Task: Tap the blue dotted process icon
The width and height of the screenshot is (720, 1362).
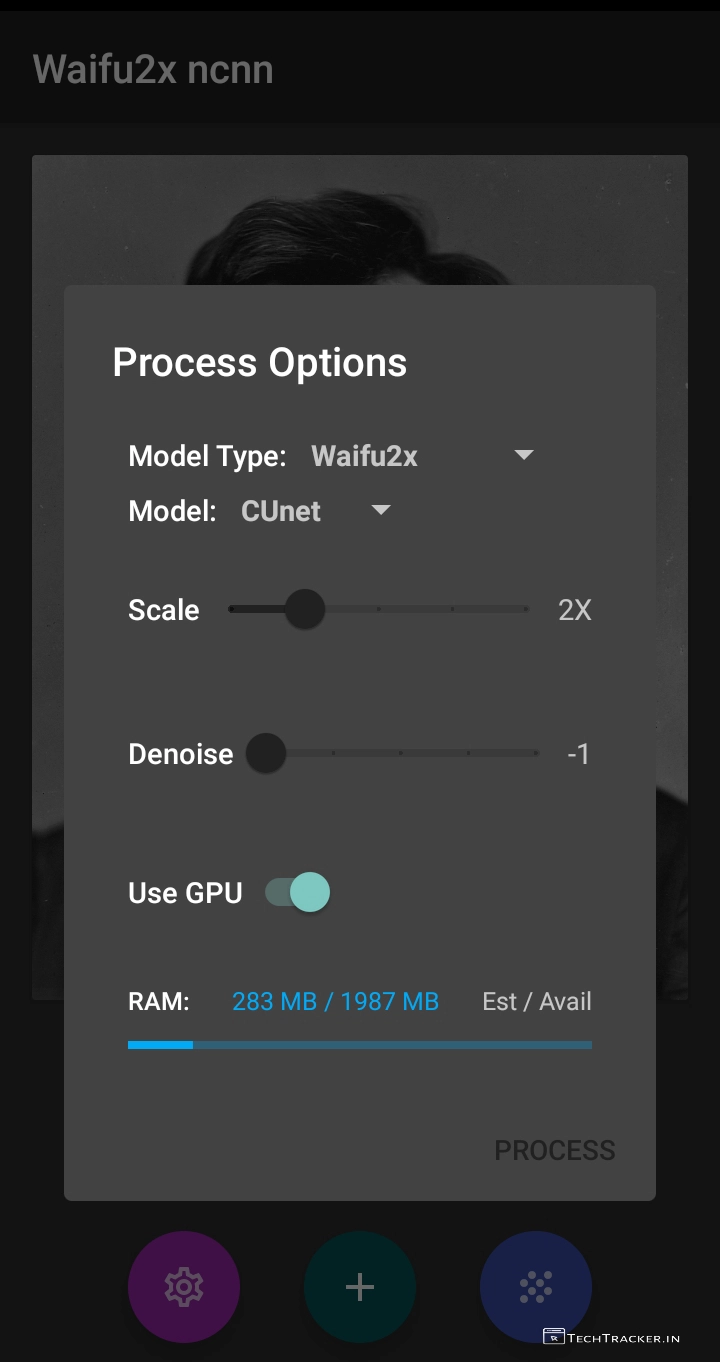Action: pos(536,1286)
